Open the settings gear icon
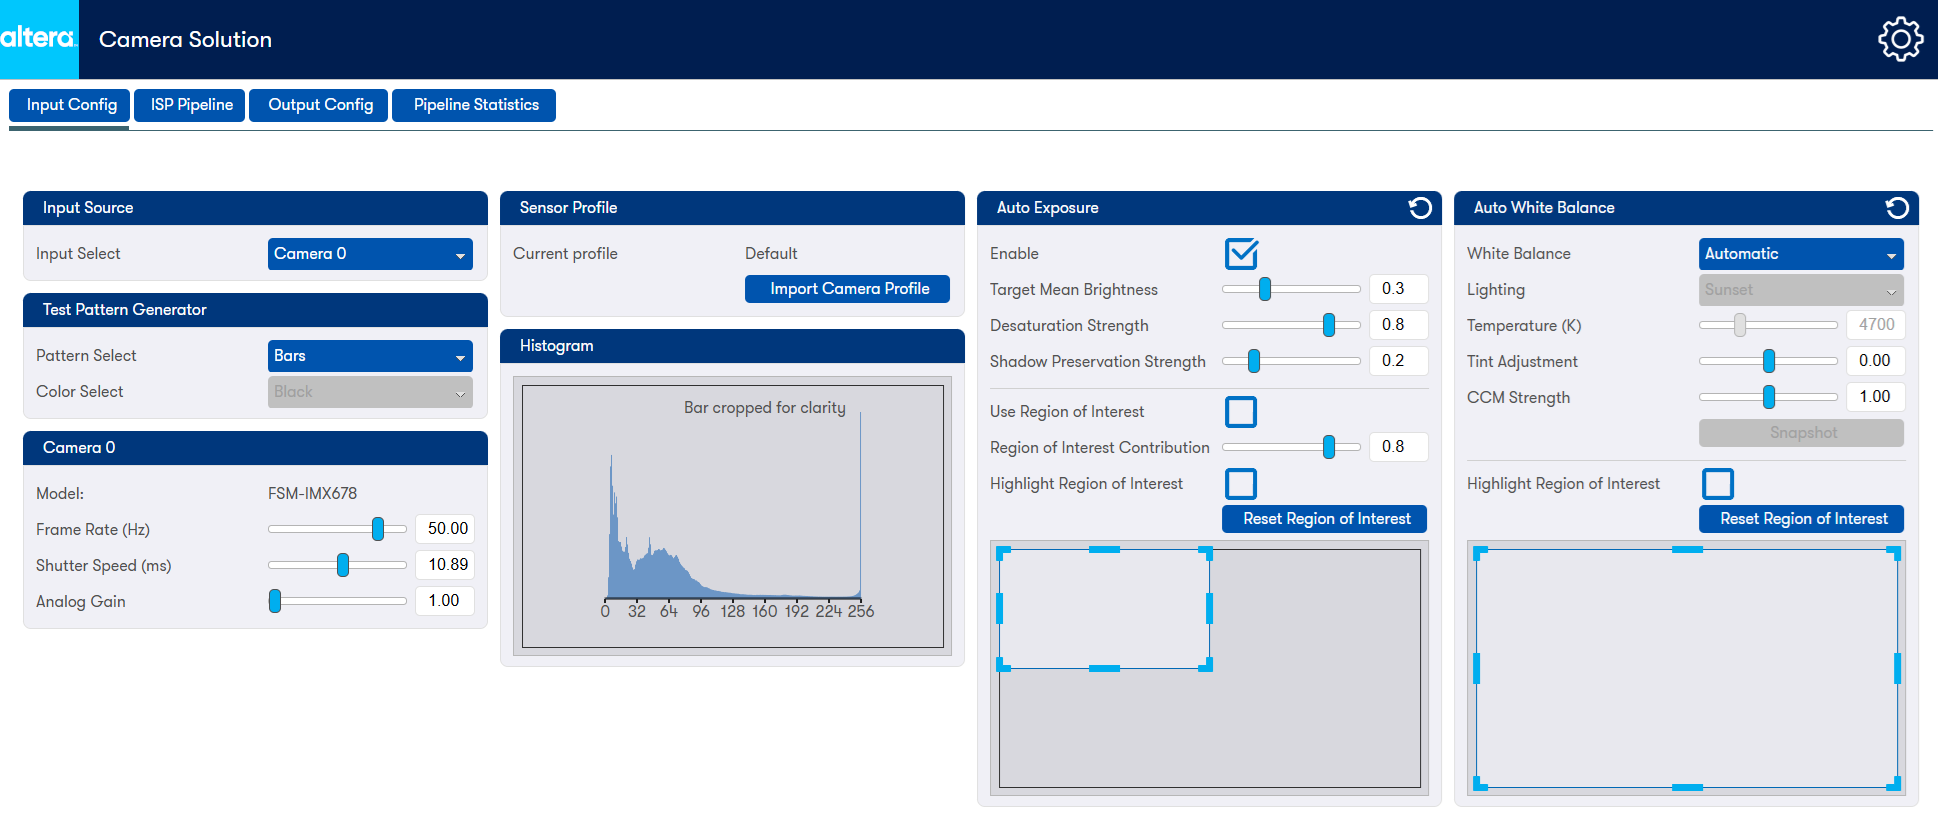The height and width of the screenshot is (817, 1938). click(1899, 40)
